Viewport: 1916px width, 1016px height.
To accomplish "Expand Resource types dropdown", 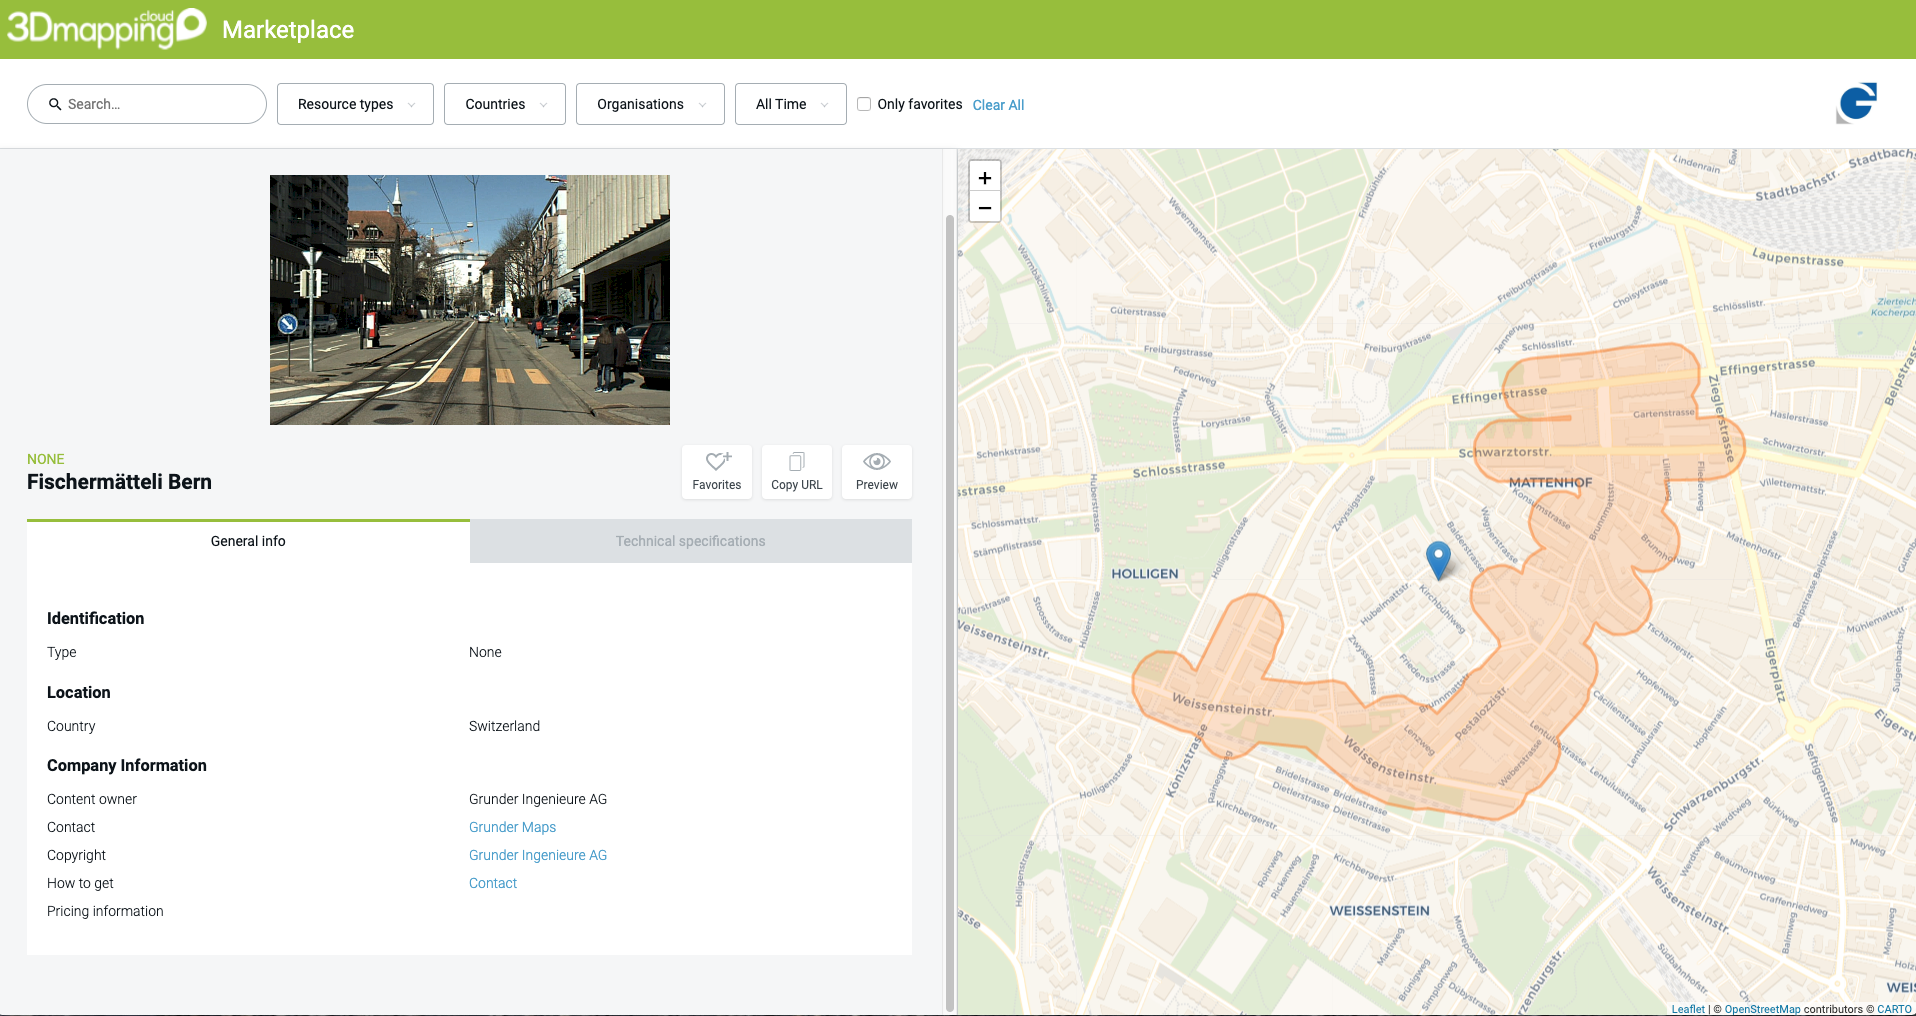I will [355, 104].
